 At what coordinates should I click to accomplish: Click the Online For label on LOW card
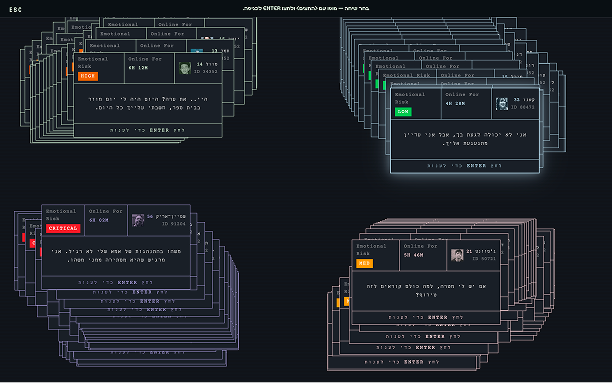pos(462,94)
